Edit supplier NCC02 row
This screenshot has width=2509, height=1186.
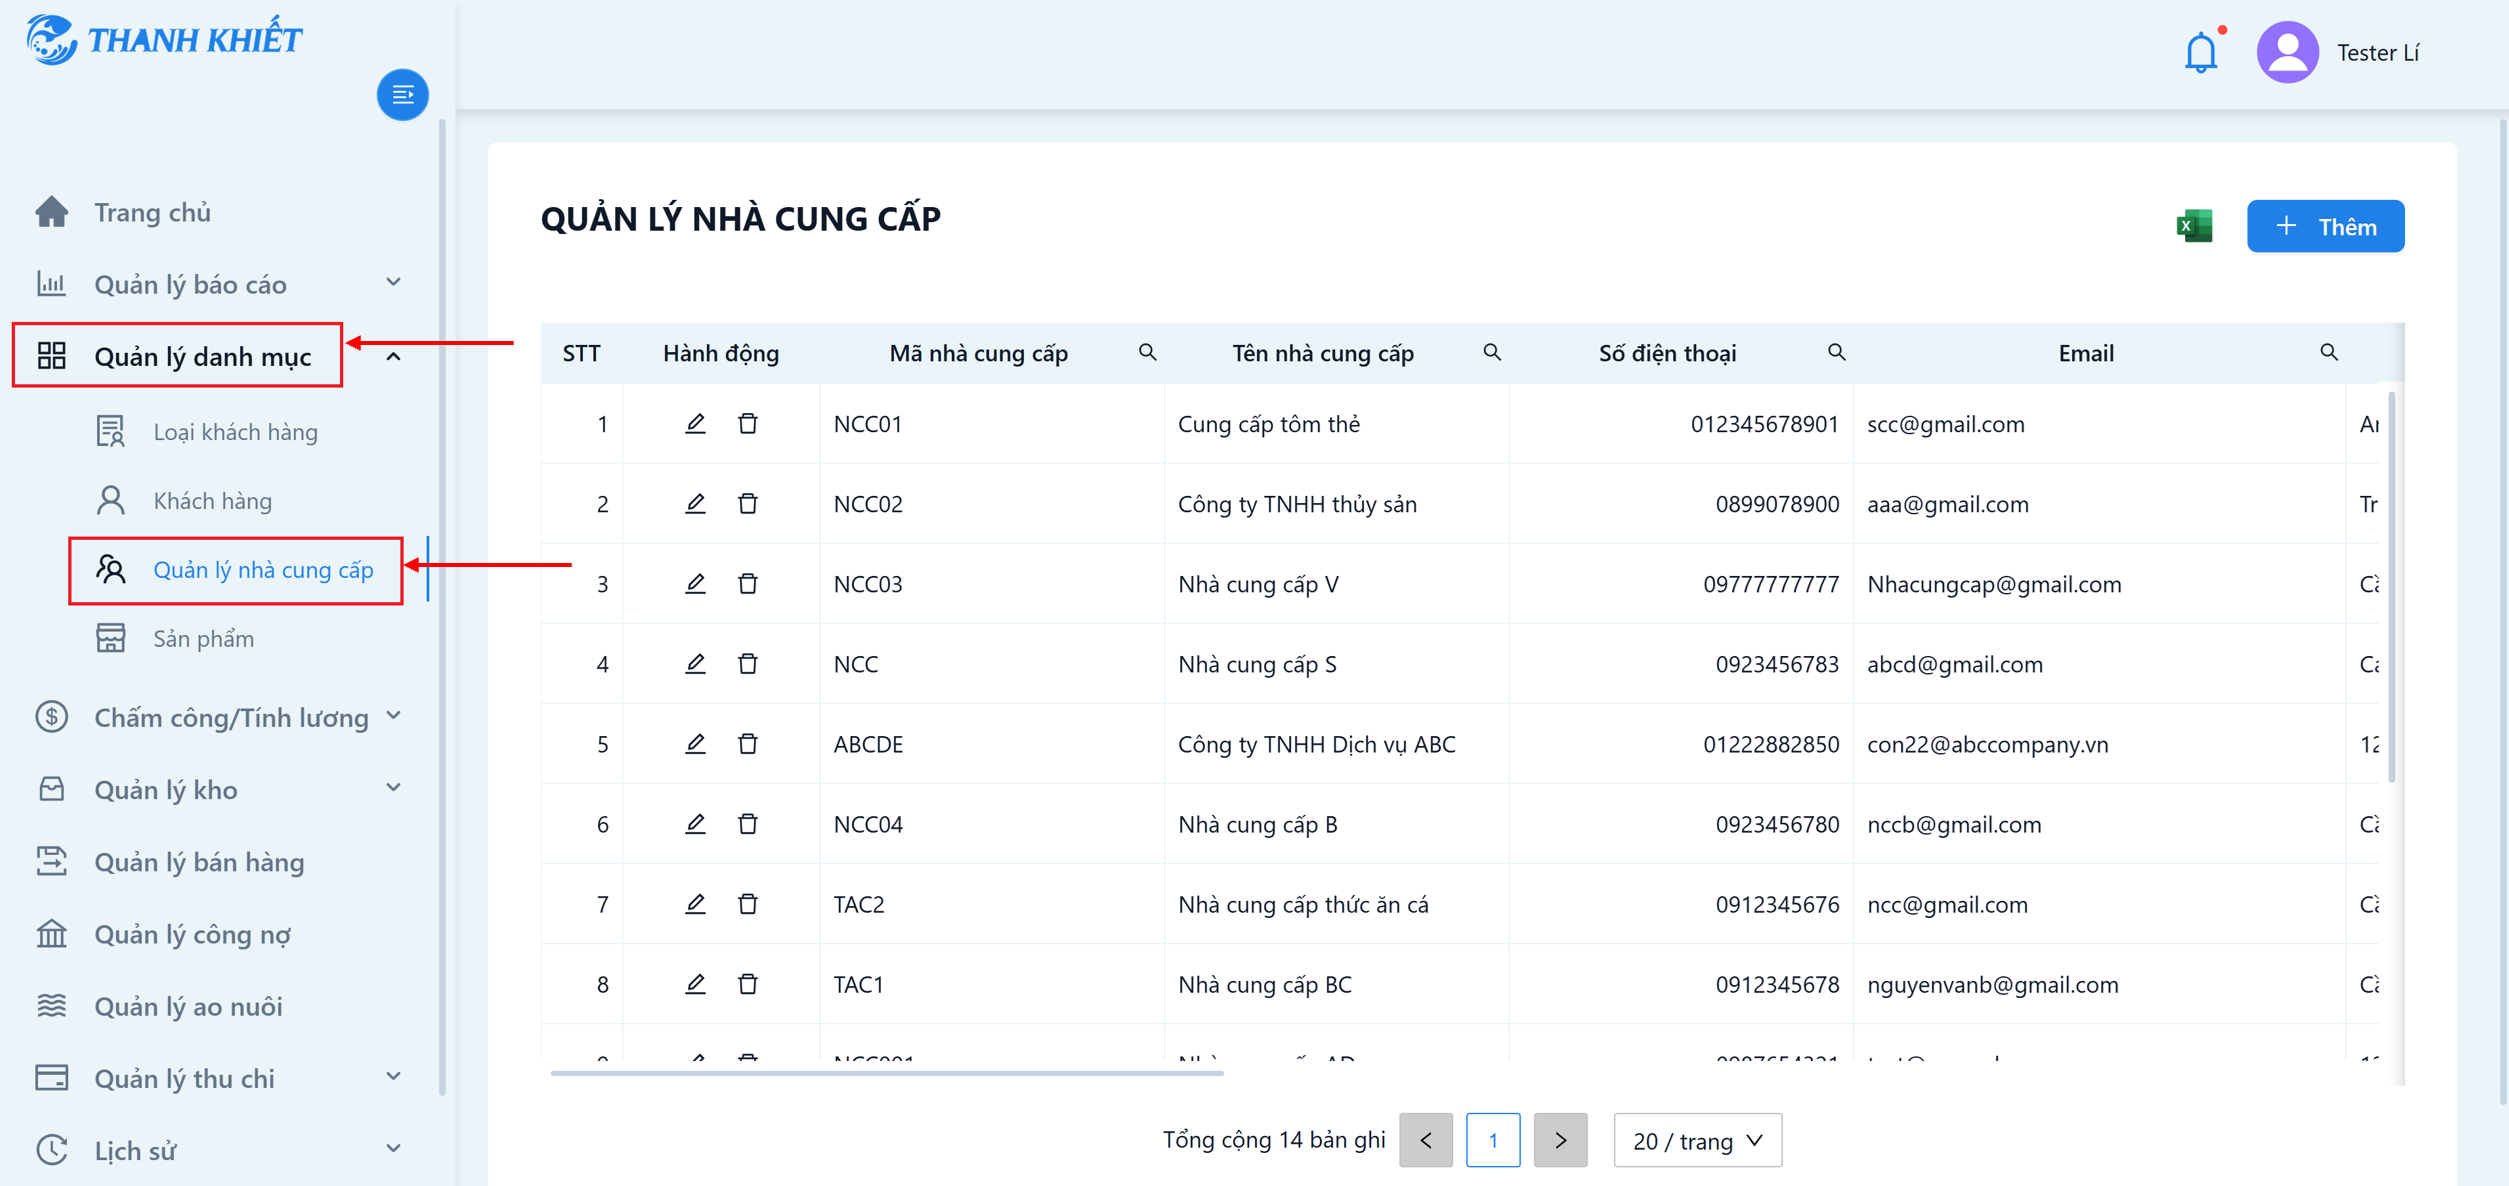[695, 503]
